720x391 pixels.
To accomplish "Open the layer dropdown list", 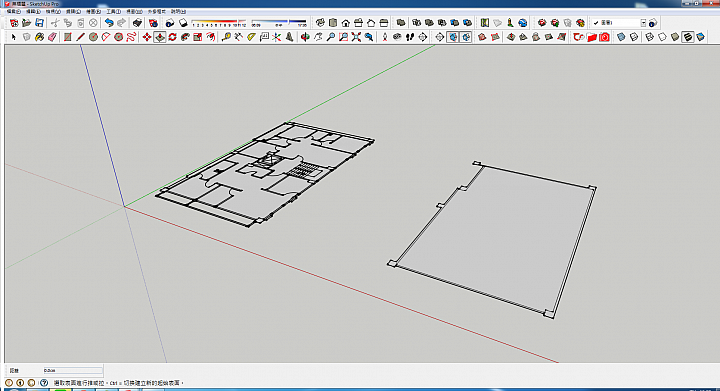I will tap(643, 22).
